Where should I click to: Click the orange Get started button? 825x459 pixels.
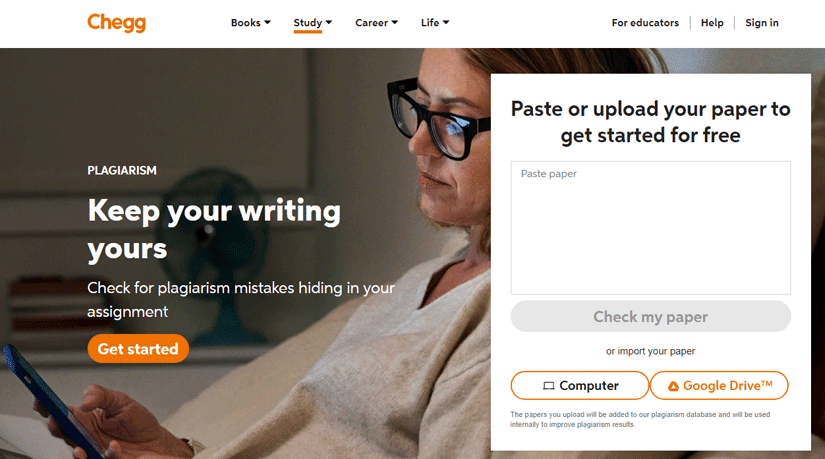[138, 348]
